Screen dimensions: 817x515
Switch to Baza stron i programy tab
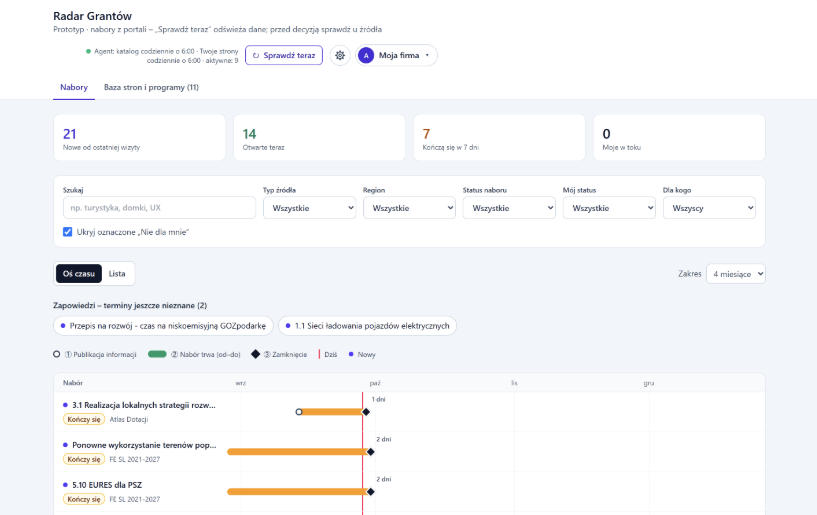point(151,87)
